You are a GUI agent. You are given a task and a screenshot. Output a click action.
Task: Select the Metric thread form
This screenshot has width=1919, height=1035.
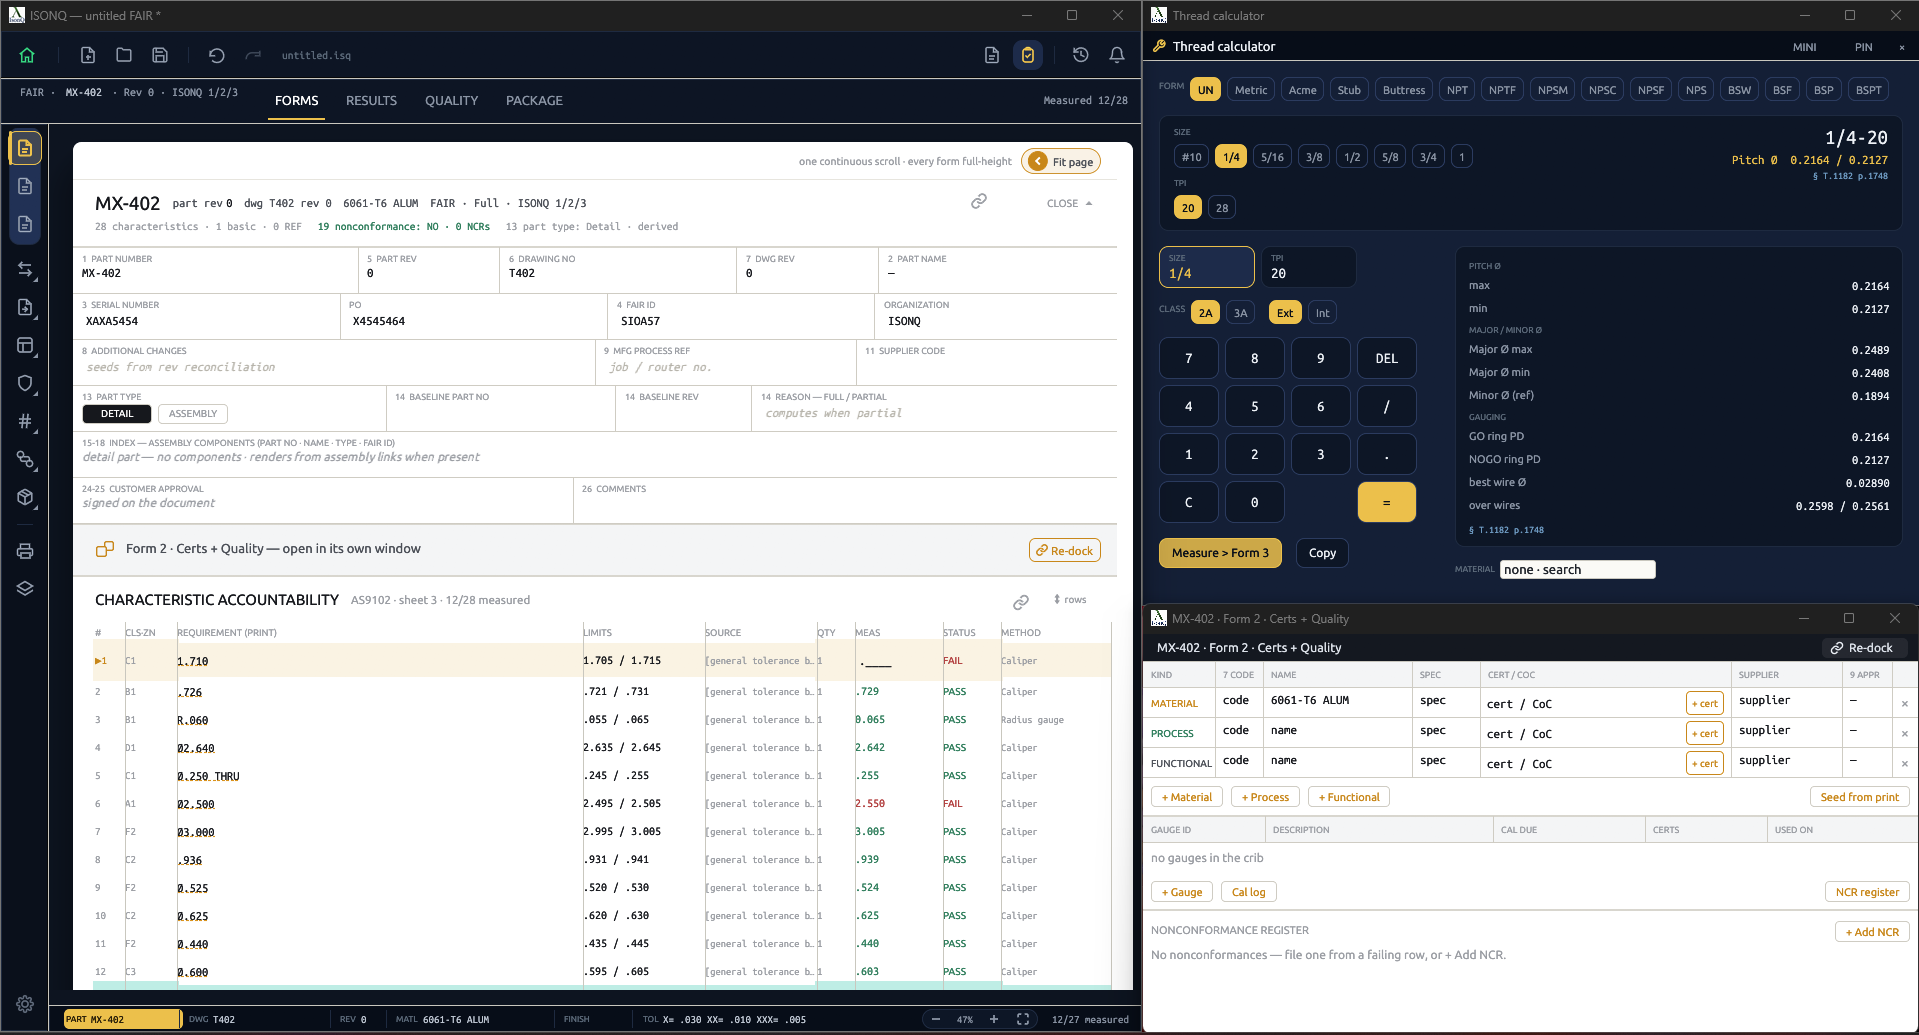pos(1251,90)
